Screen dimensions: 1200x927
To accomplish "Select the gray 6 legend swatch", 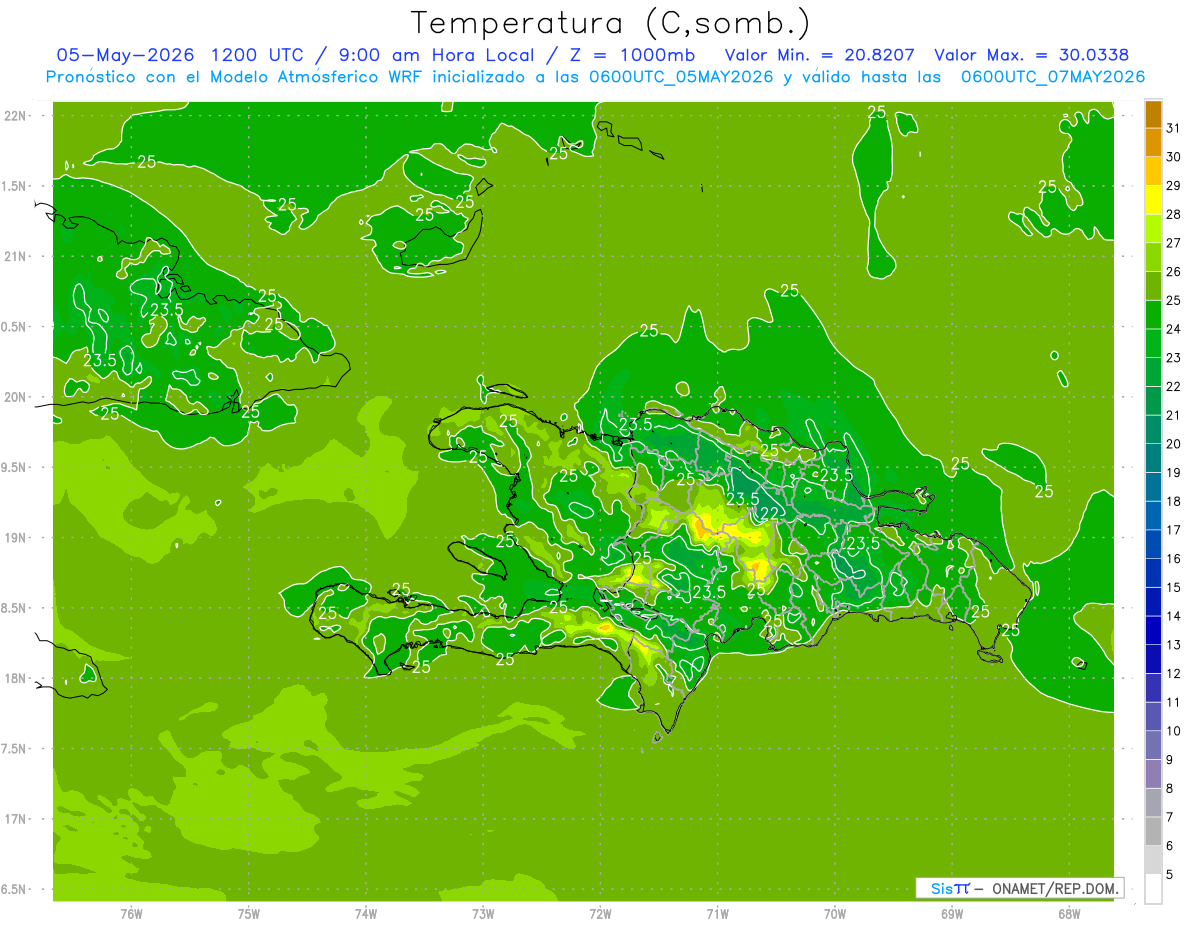I will coord(1153,832).
